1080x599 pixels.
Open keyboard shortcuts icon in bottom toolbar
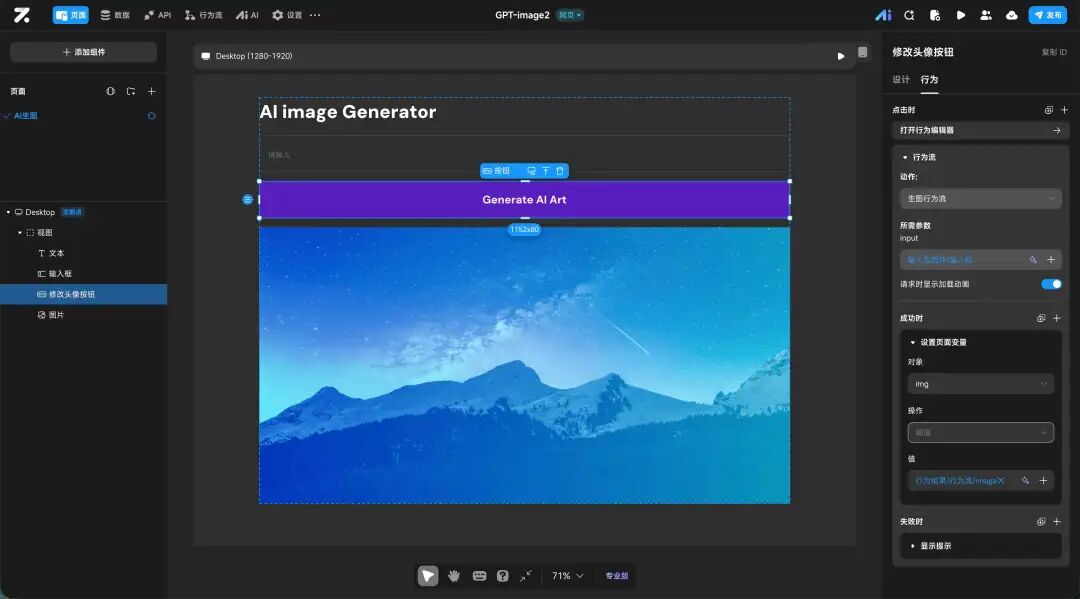[x=479, y=576]
